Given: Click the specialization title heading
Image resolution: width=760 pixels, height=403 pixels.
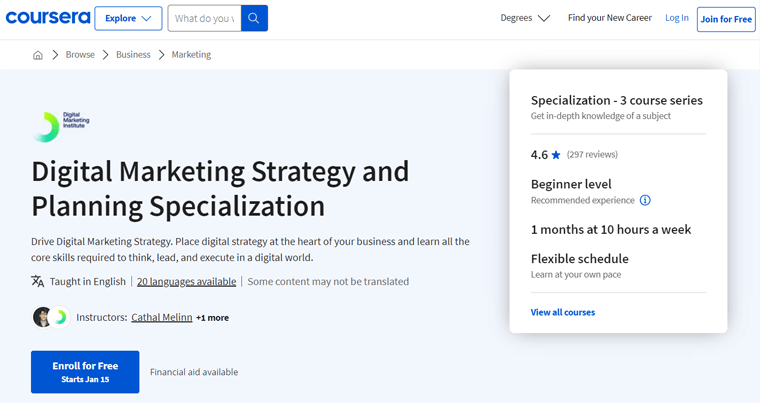Looking at the screenshot, I should (221, 189).
